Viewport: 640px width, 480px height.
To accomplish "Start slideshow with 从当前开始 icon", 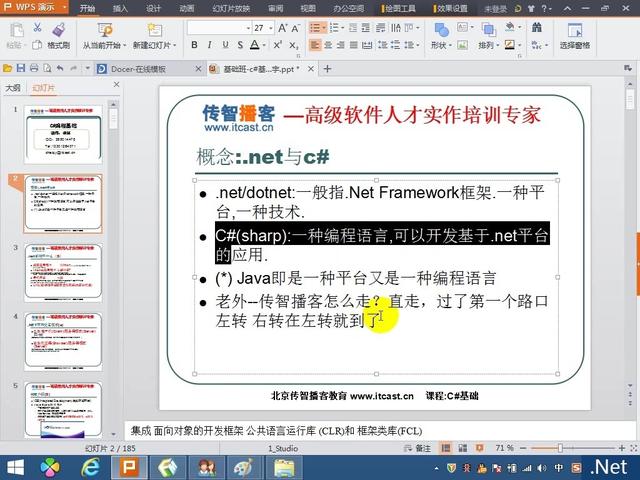I will pos(105,30).
